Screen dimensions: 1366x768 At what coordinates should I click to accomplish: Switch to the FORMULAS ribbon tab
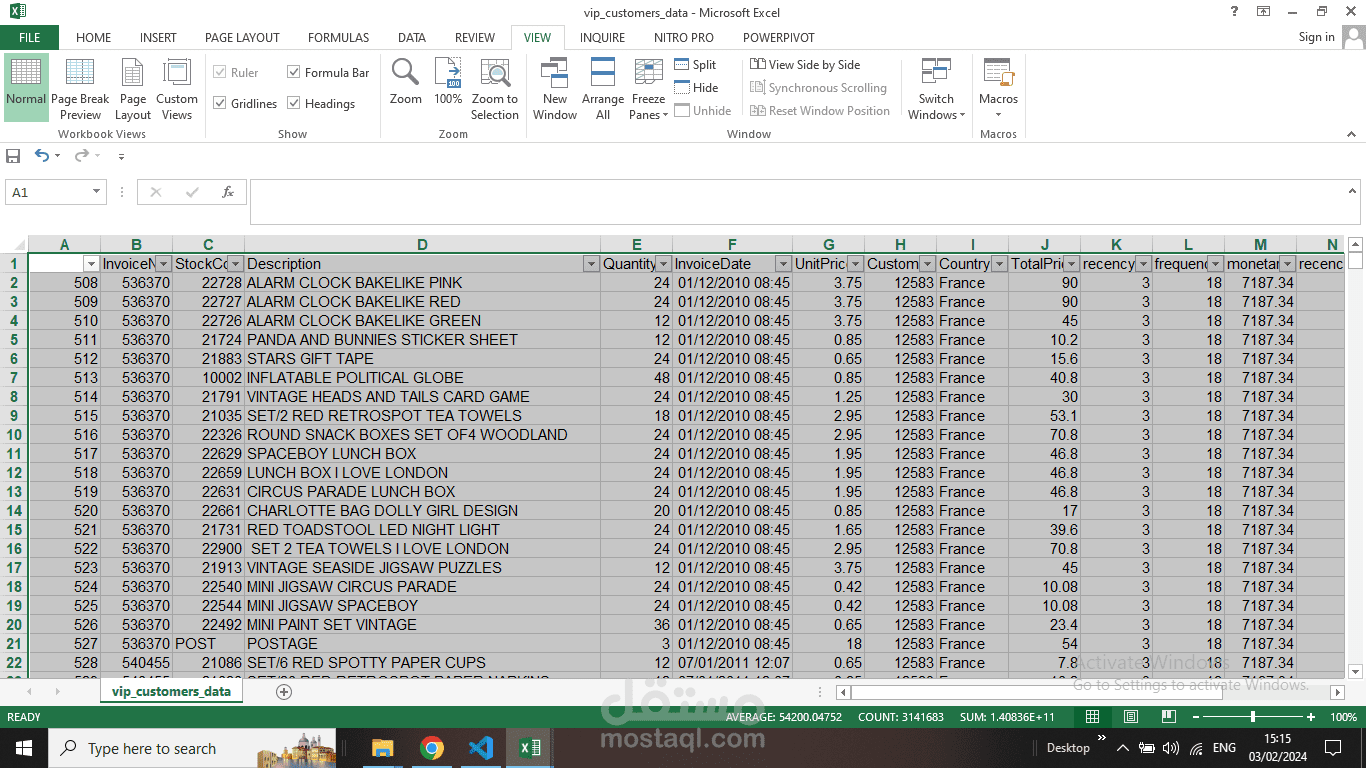(x=338, y=38)
